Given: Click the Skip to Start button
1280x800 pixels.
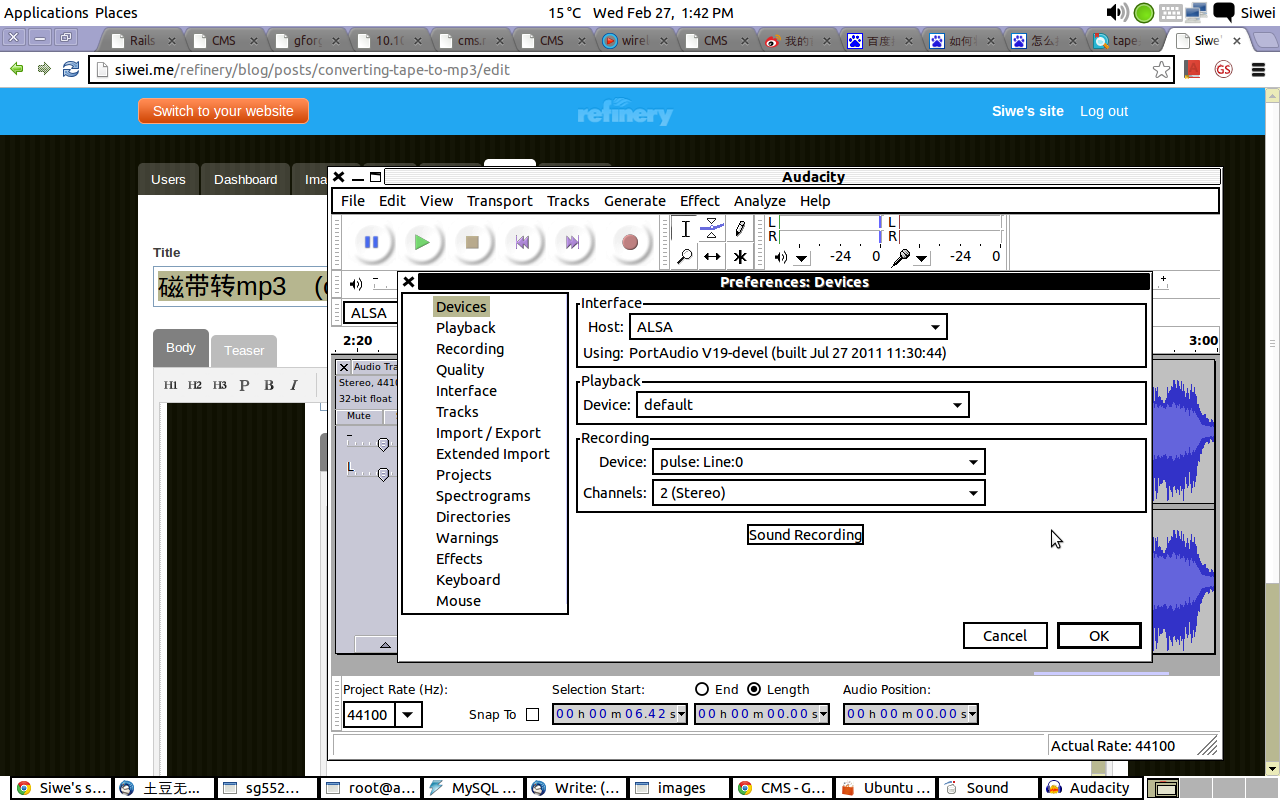Looking at the screenshot, I should click(522, 241).
